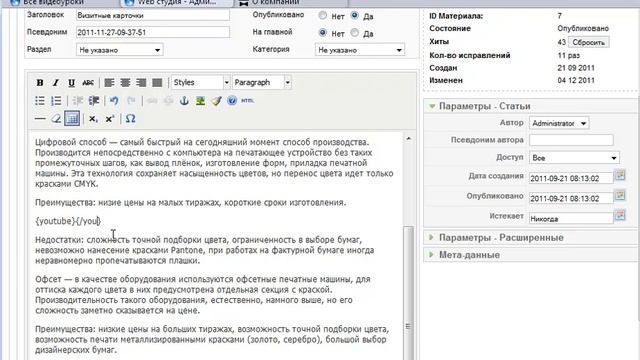Viewport: 640px width, 360px height.
Task: Insert an anchor
Action: coord(184,100)
